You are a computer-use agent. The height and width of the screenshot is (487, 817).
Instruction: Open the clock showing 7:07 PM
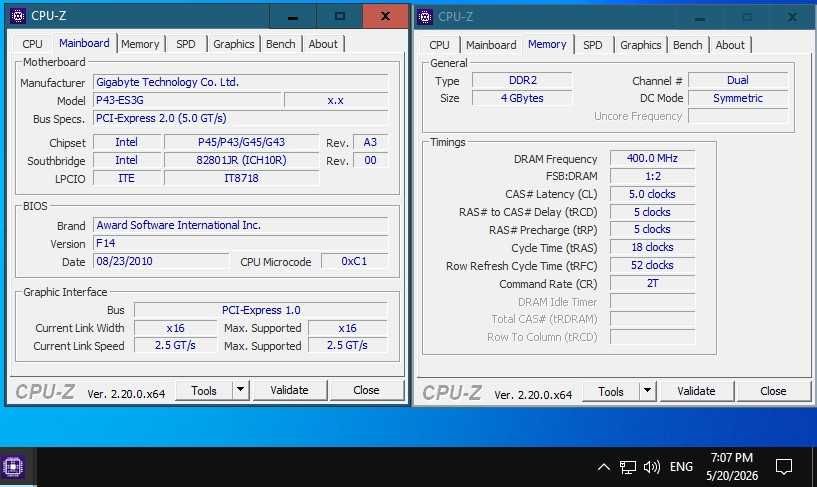pos(732,466)
